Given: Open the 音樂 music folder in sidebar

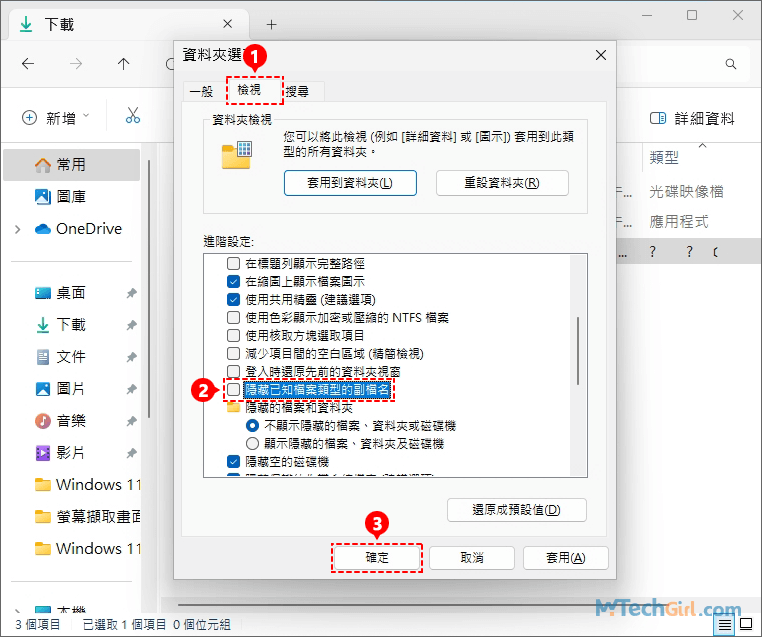Looking at the screenshot, I should pyautogui.click(x=71, y=421).
